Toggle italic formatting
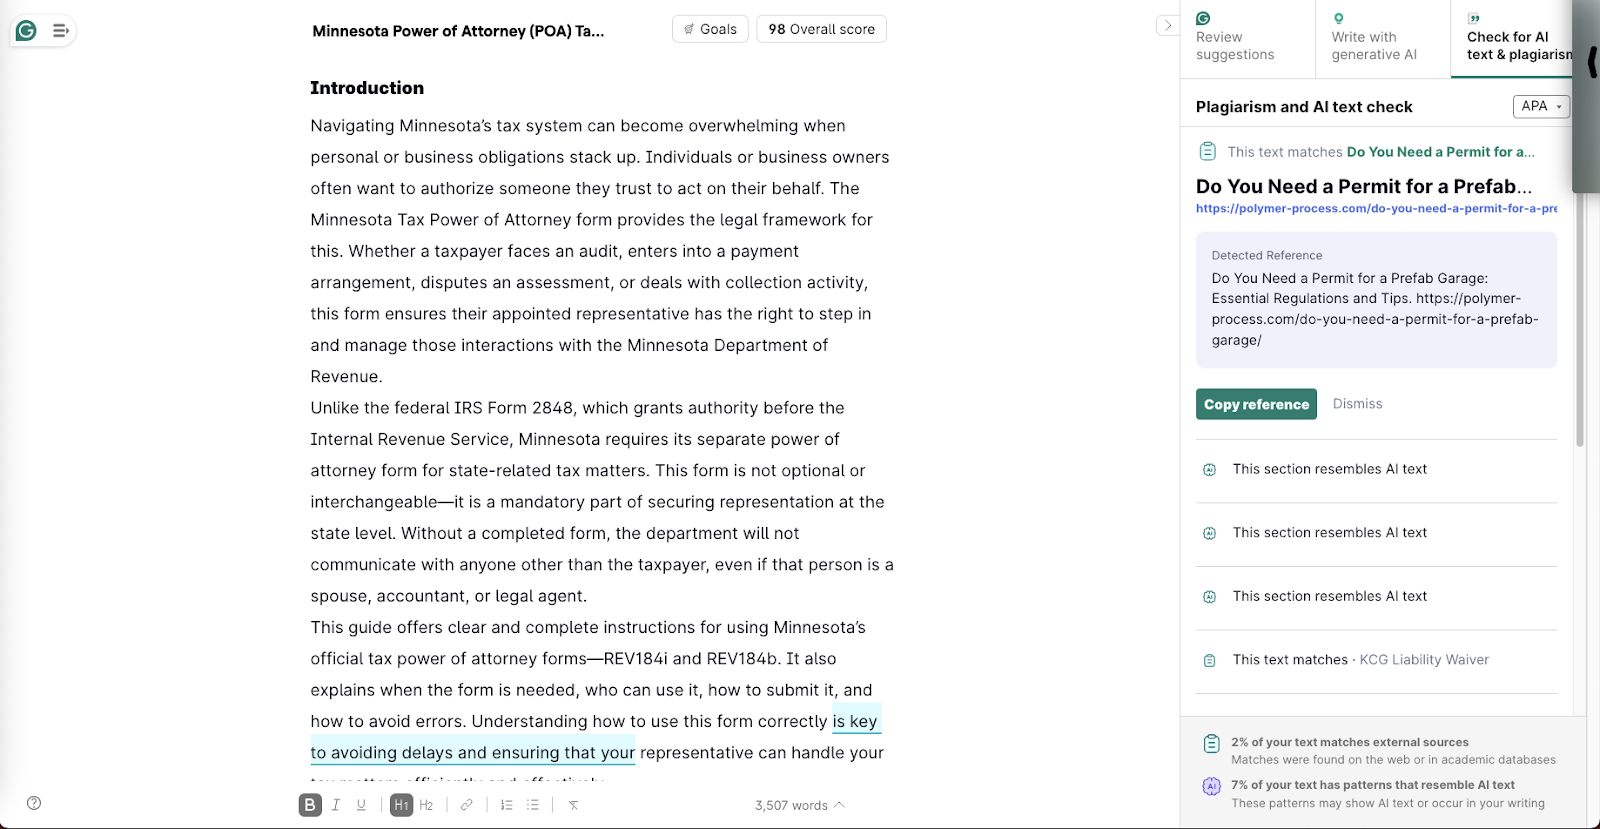The height and width of the screenshot is (829, 1600). [336, 805]
